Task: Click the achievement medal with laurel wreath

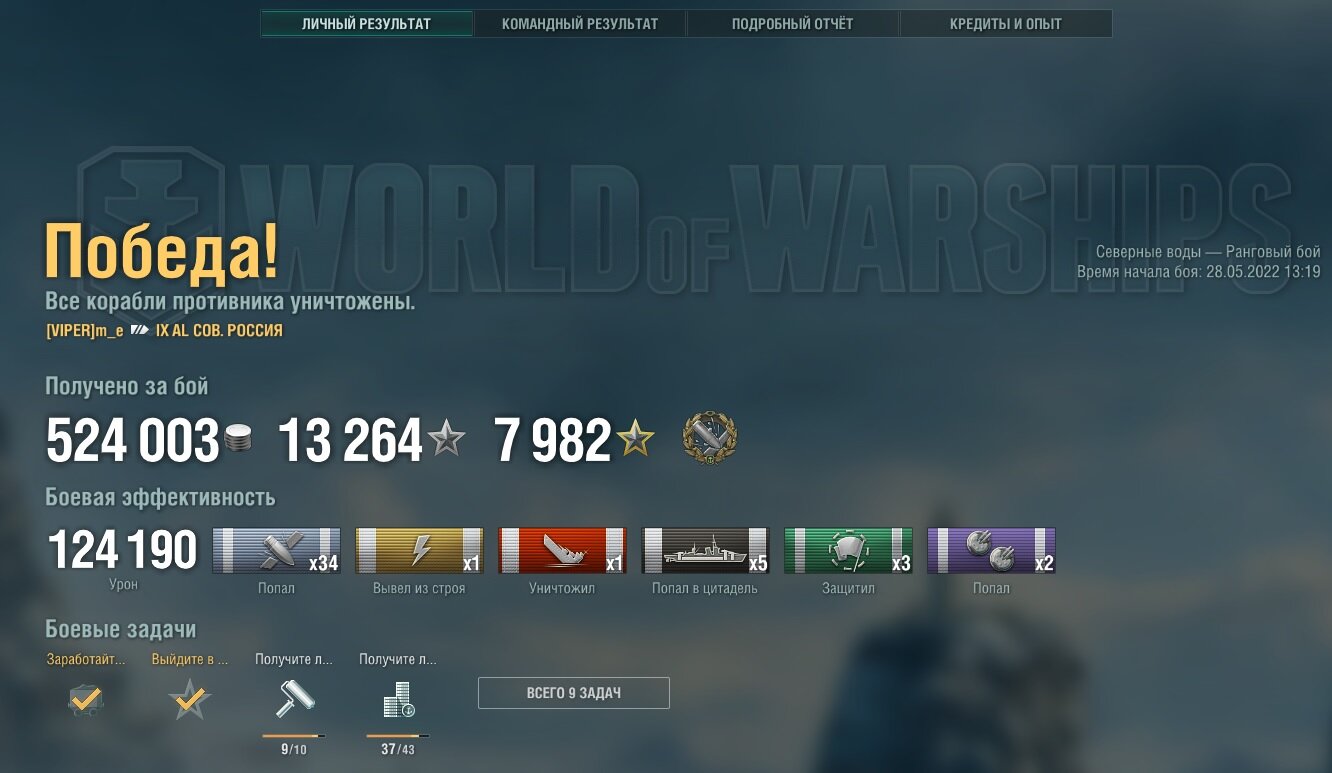Action: point(709,439)
